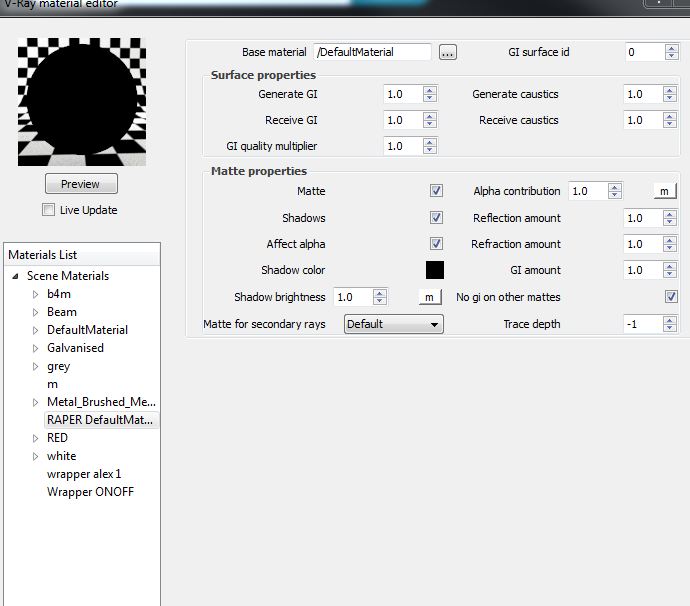This screenshot has width=690, height=606.
Task: Expand the b4m material node
Action: click(36, 294)
